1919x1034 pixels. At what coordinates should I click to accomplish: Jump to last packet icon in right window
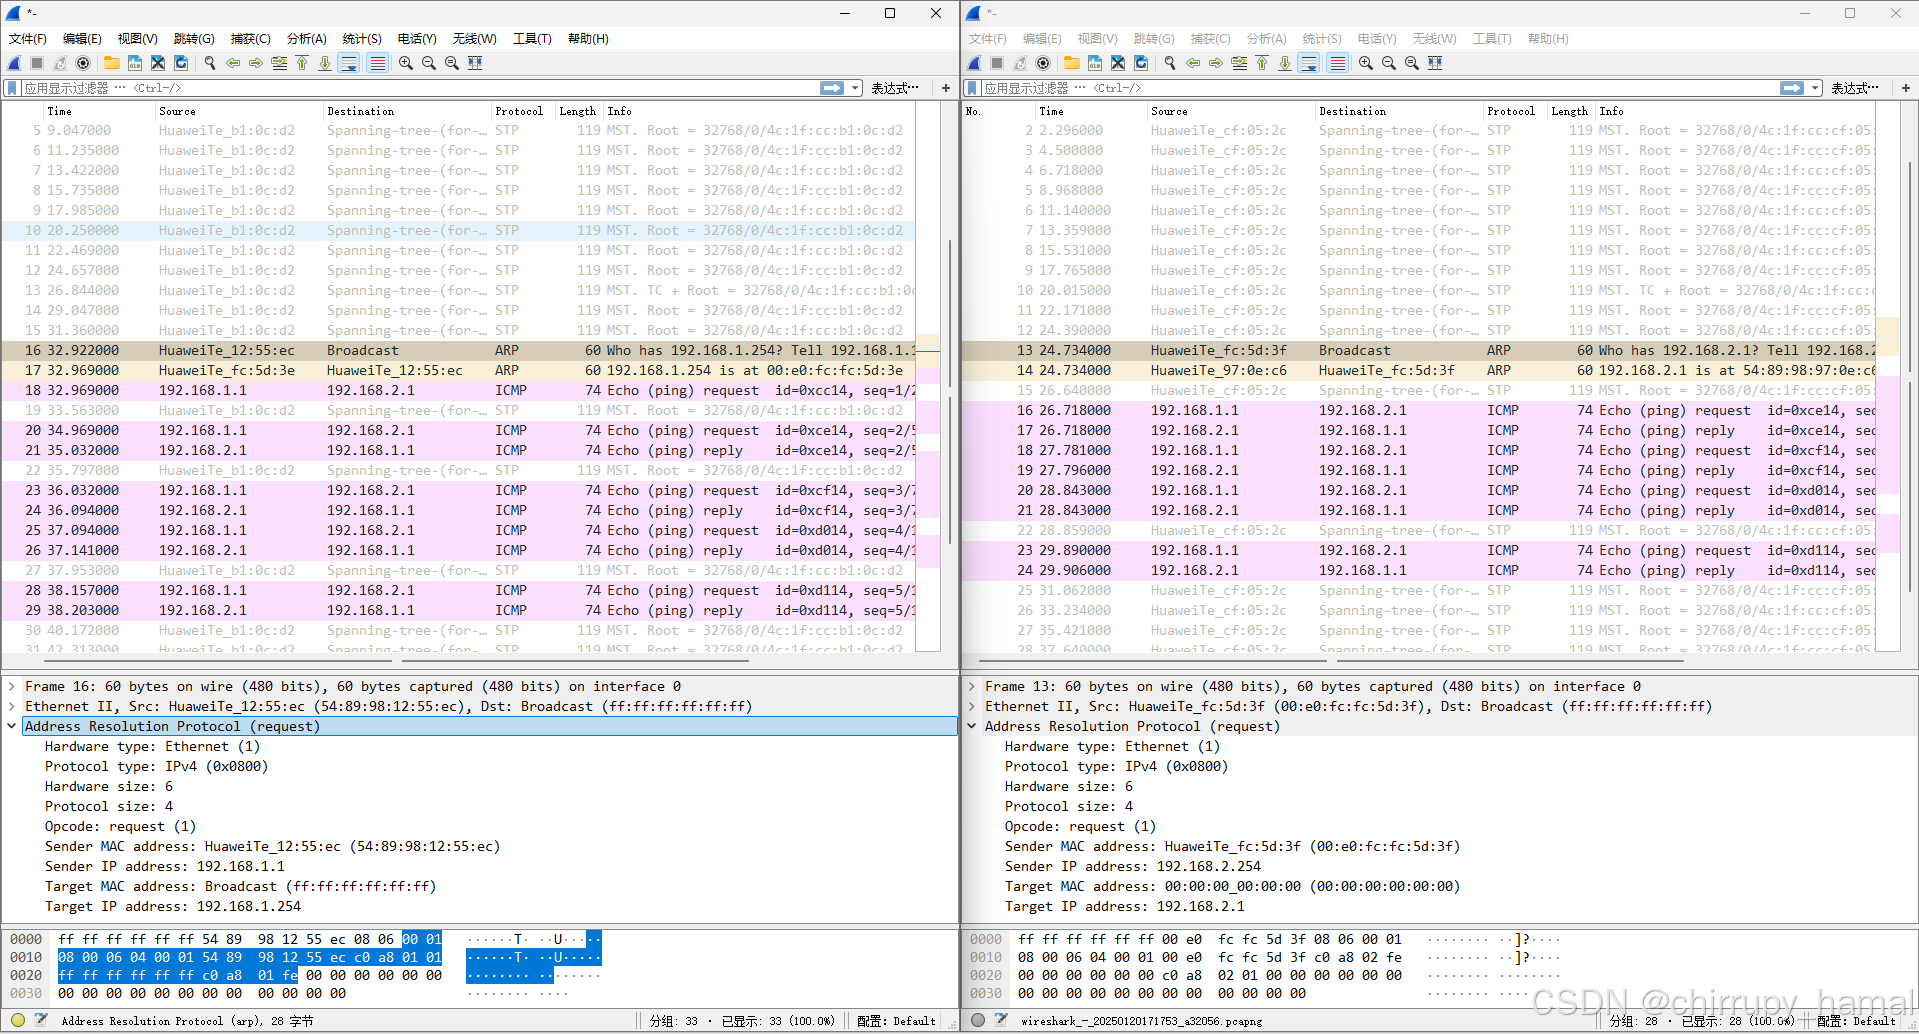click(x=1285, y=63)
